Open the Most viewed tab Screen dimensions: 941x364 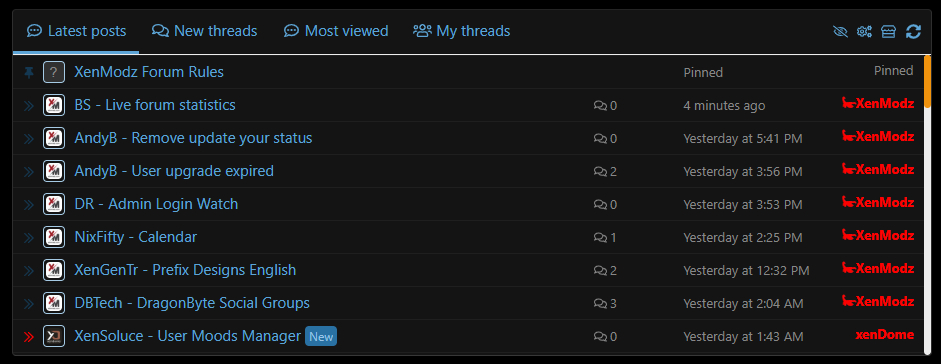336,31
